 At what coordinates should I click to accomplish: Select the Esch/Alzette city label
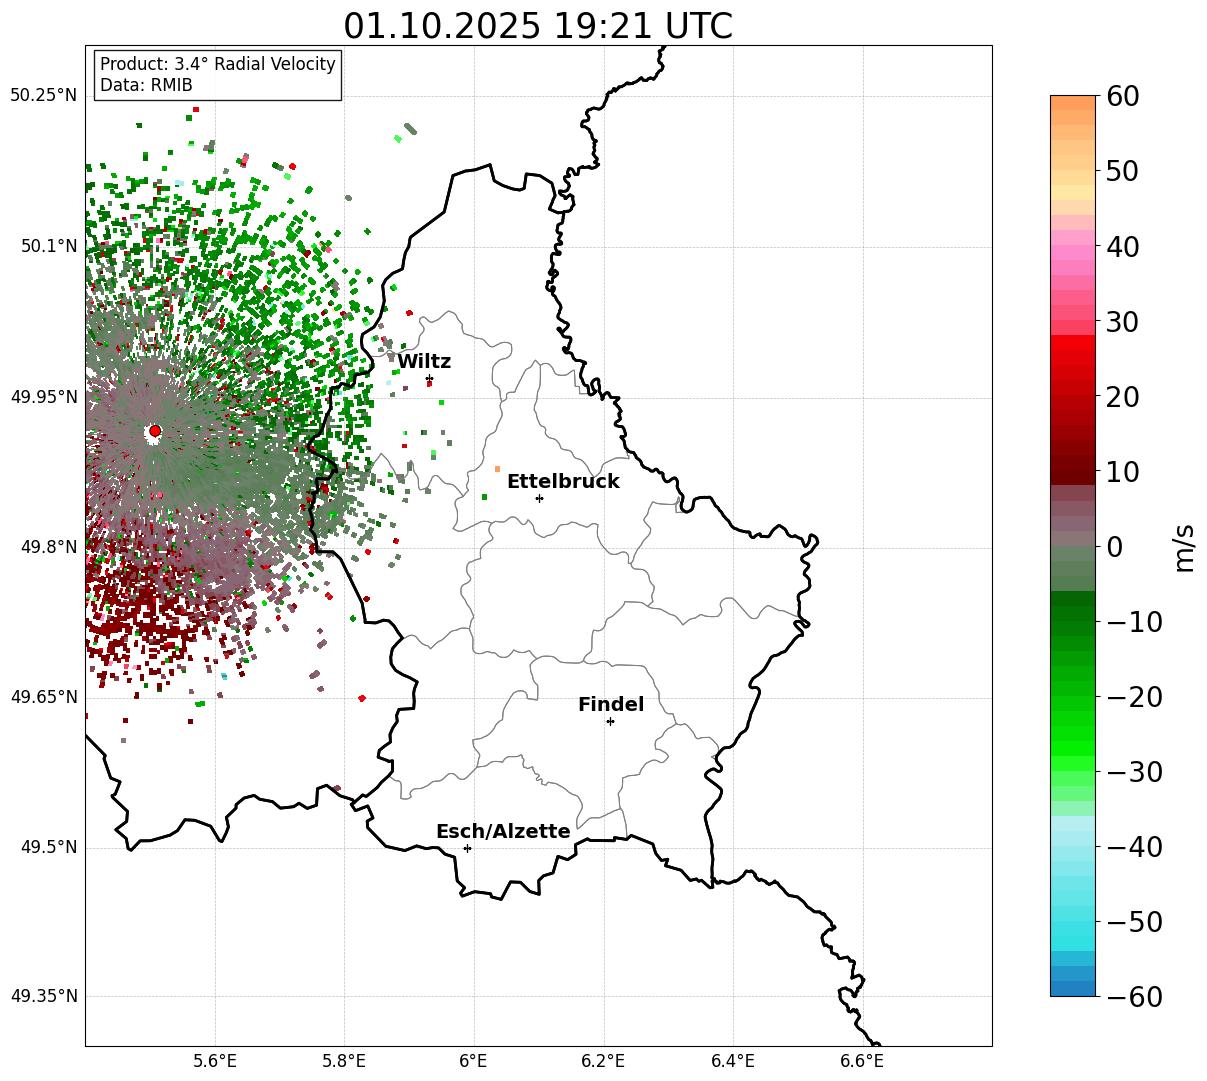point(503,832)
